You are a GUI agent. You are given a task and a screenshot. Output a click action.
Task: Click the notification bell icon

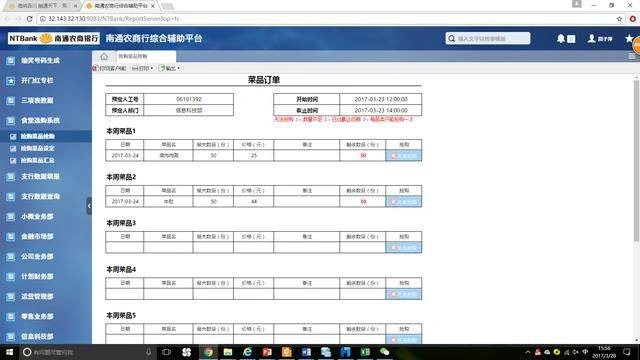click(561, 38)
